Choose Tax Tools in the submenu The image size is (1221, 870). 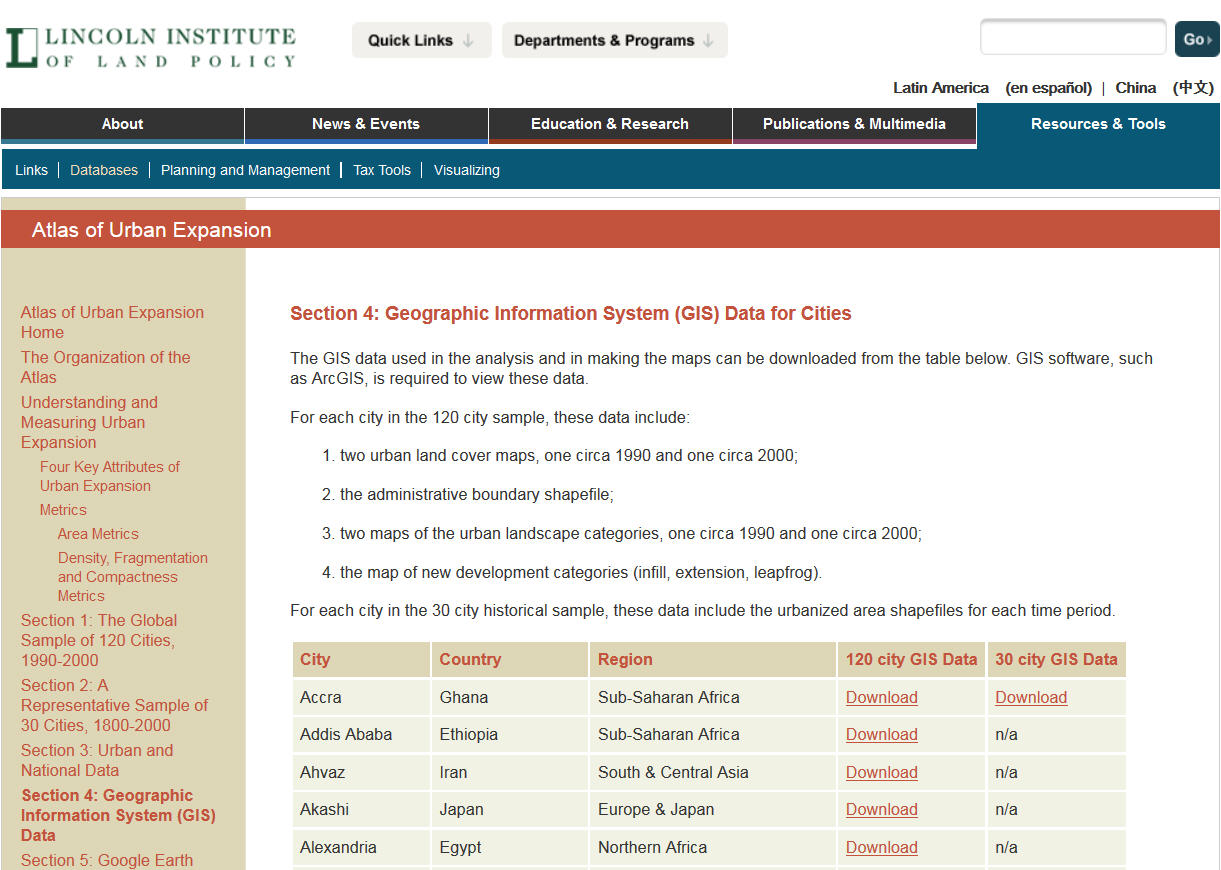tap(382, 170)
